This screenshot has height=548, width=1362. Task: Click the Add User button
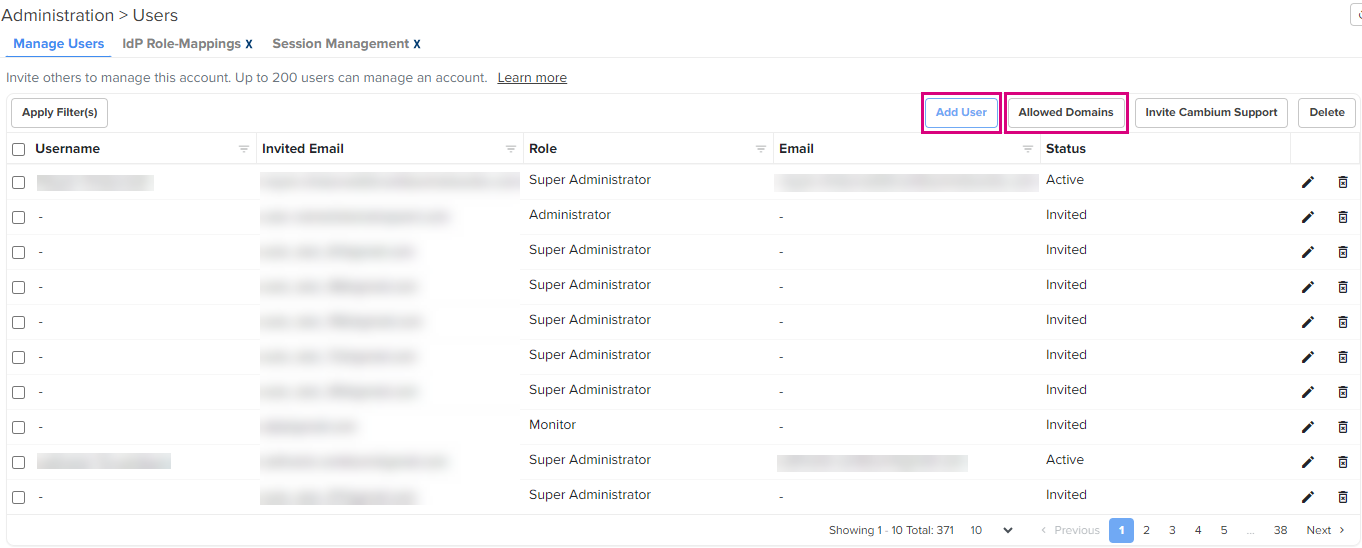(961, 112)
